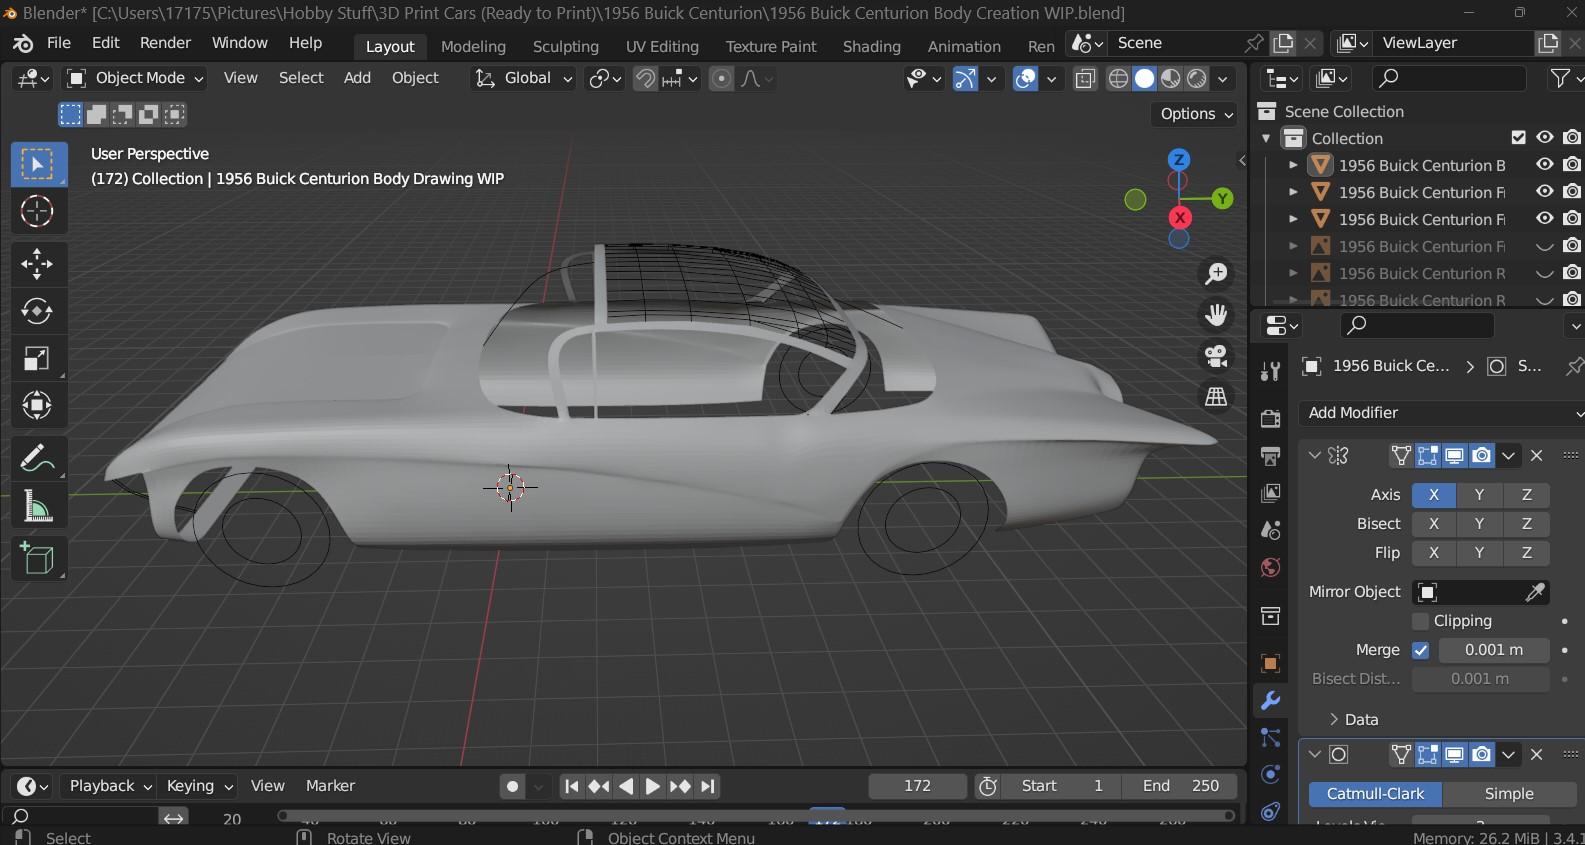Switch to Wireframe viewport shading
The image size is (1585, 845).
1118,79
